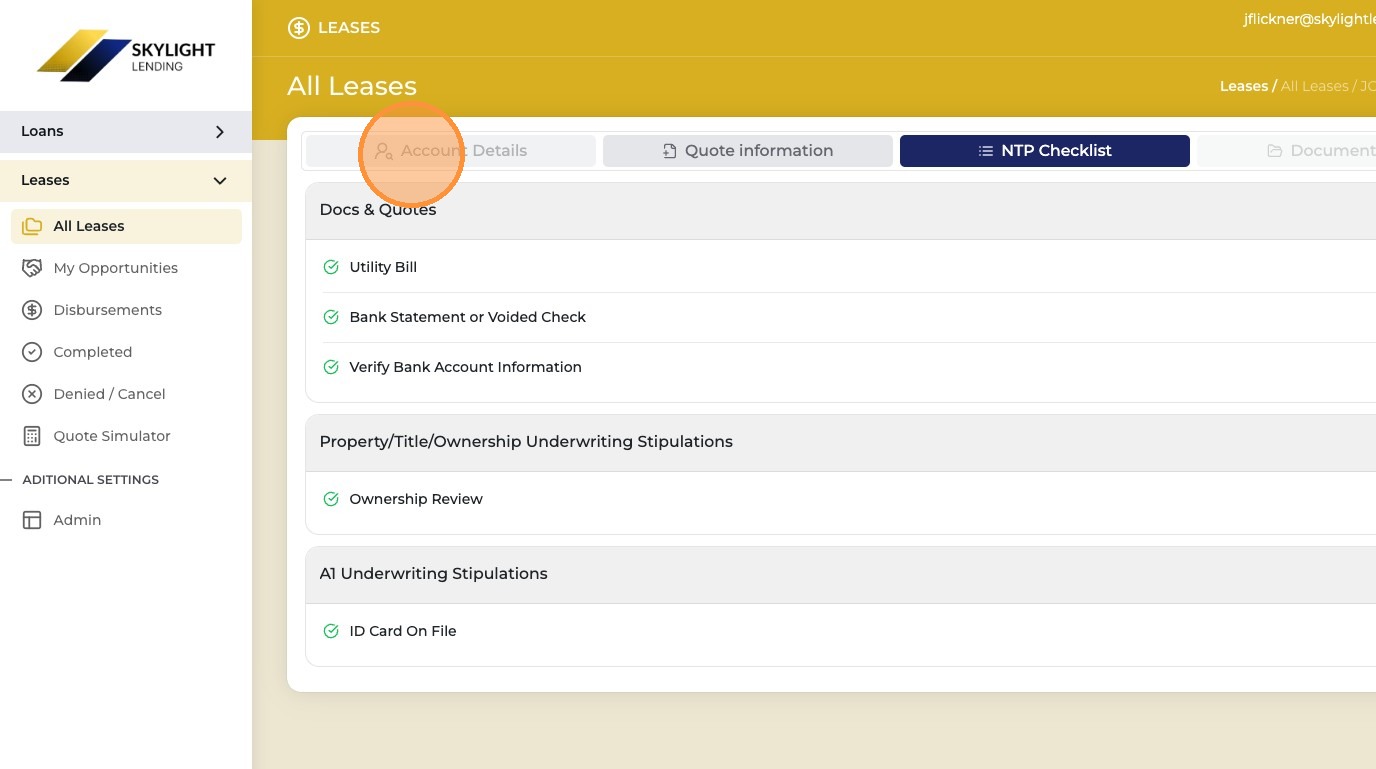
Task: Click the Admin layout icon
Action: 32,520
